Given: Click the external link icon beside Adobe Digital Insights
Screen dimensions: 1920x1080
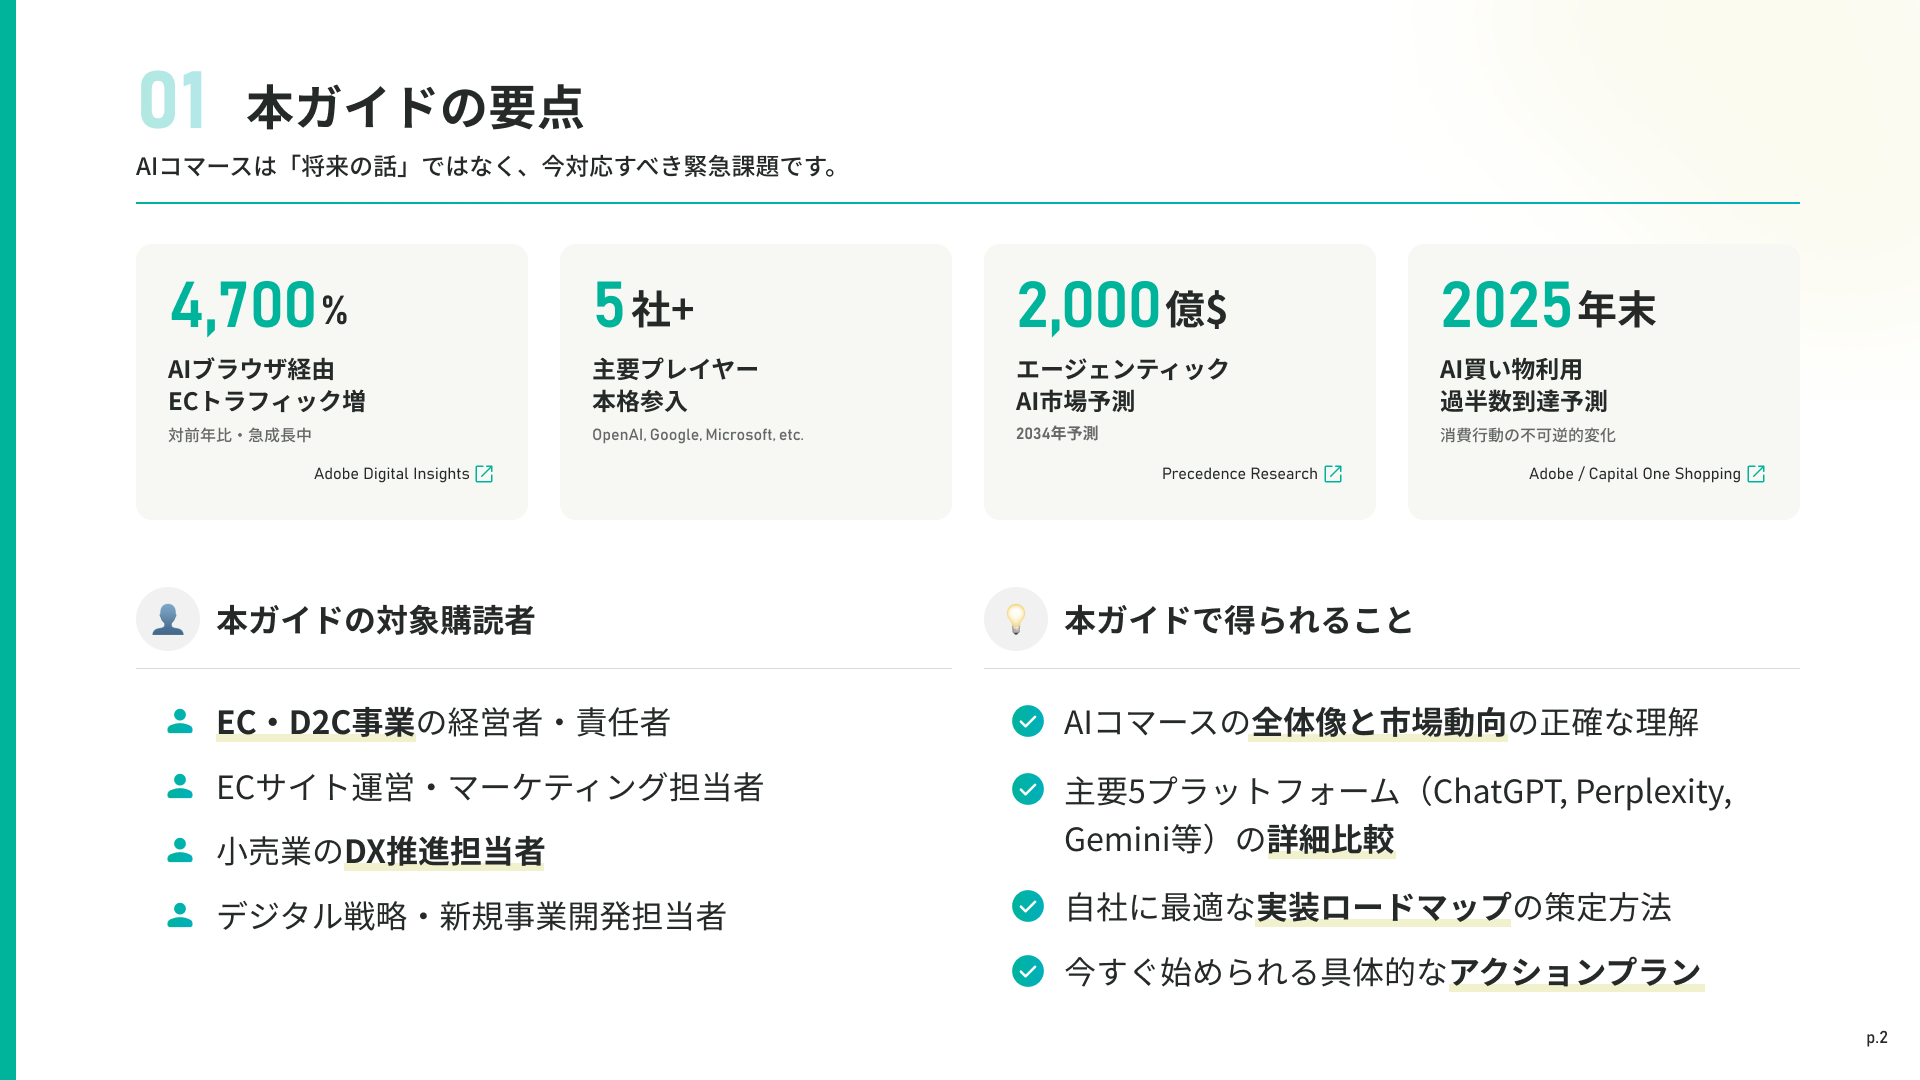Looking at the screenshot, I should (x=484, y=474).
